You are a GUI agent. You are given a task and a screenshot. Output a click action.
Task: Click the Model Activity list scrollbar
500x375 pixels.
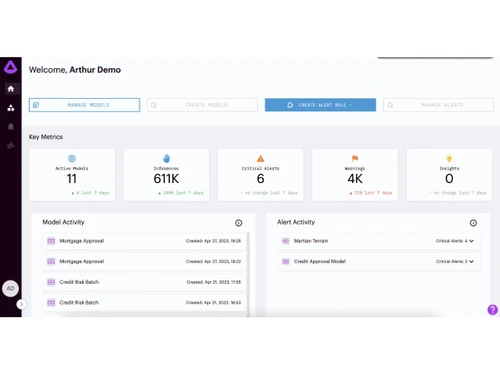248,274
